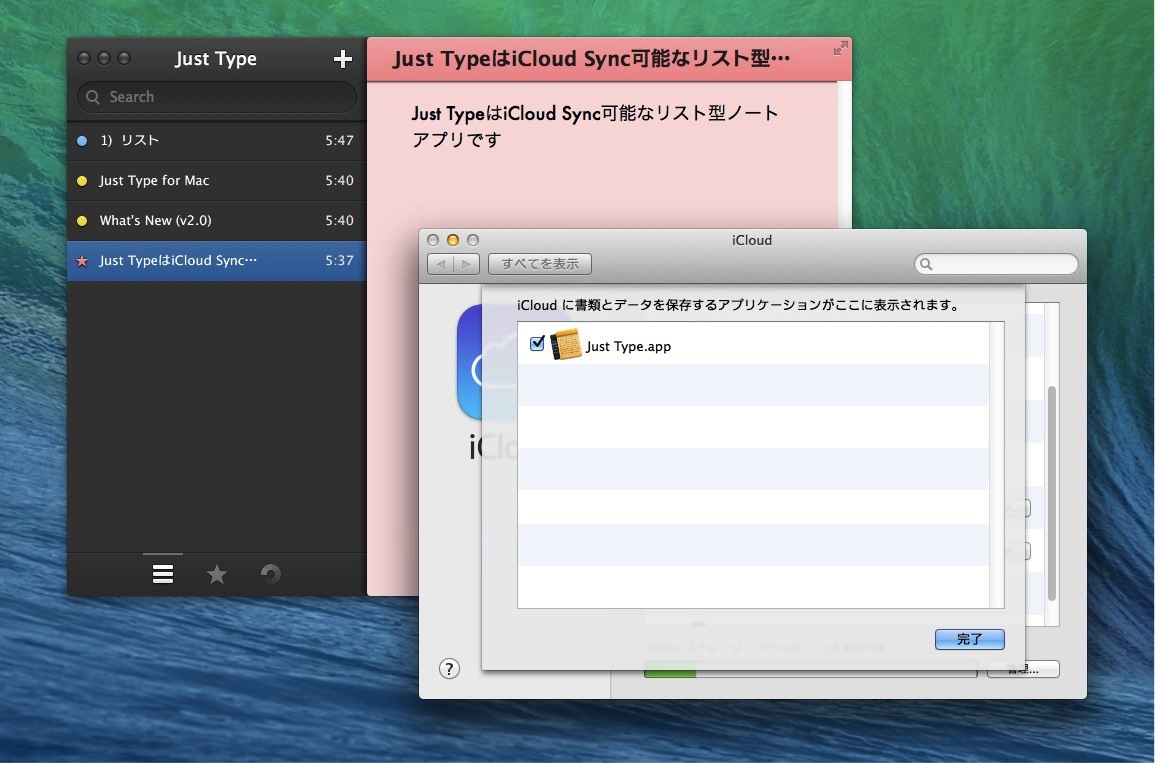Open the "Just Type for Mac" note

(x=217, y=180)
